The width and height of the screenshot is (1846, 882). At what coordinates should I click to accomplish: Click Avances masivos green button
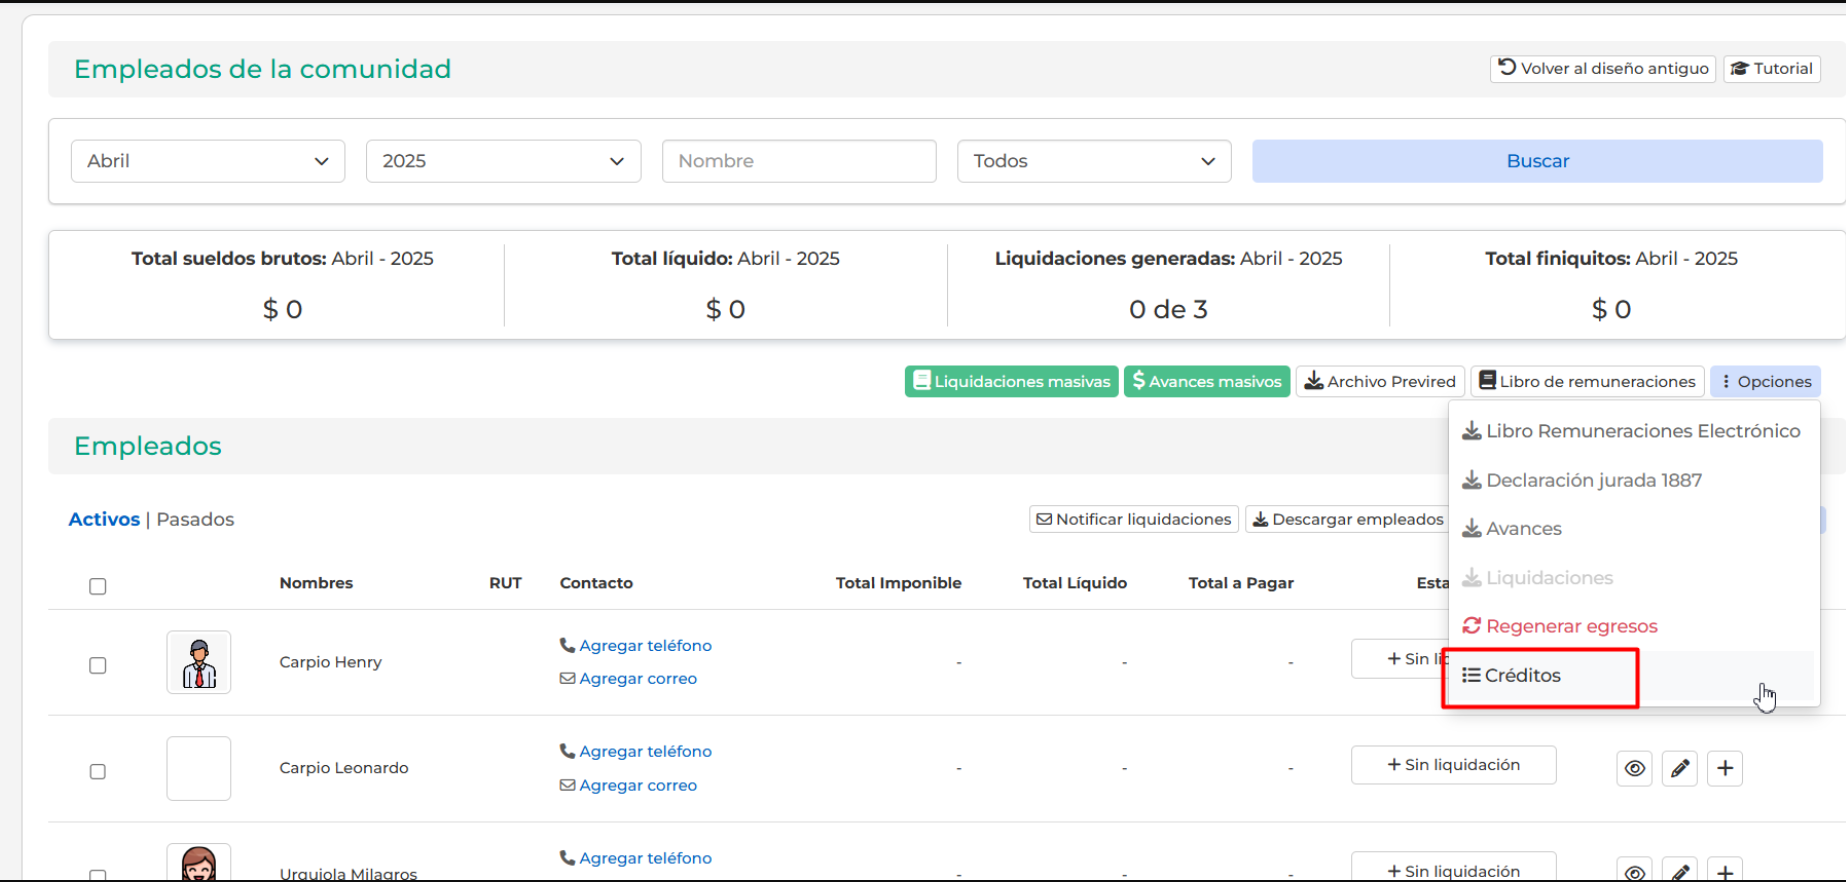click(x=1207, y=381)
